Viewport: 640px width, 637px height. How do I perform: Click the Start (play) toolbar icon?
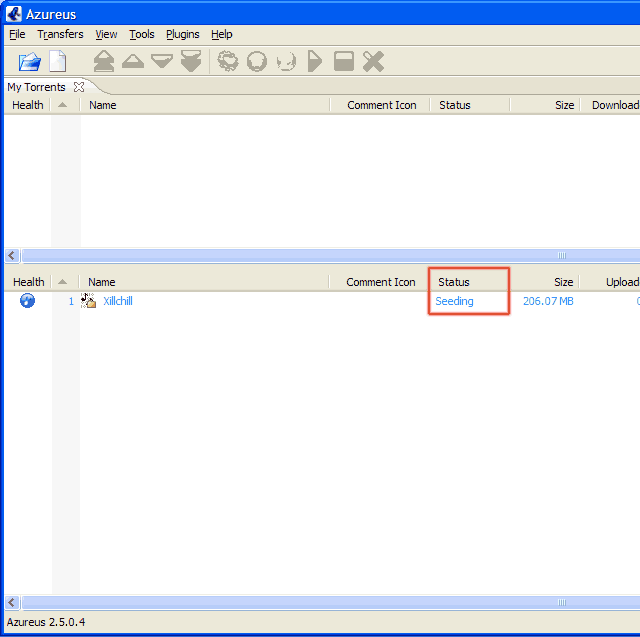coord(315,61)
